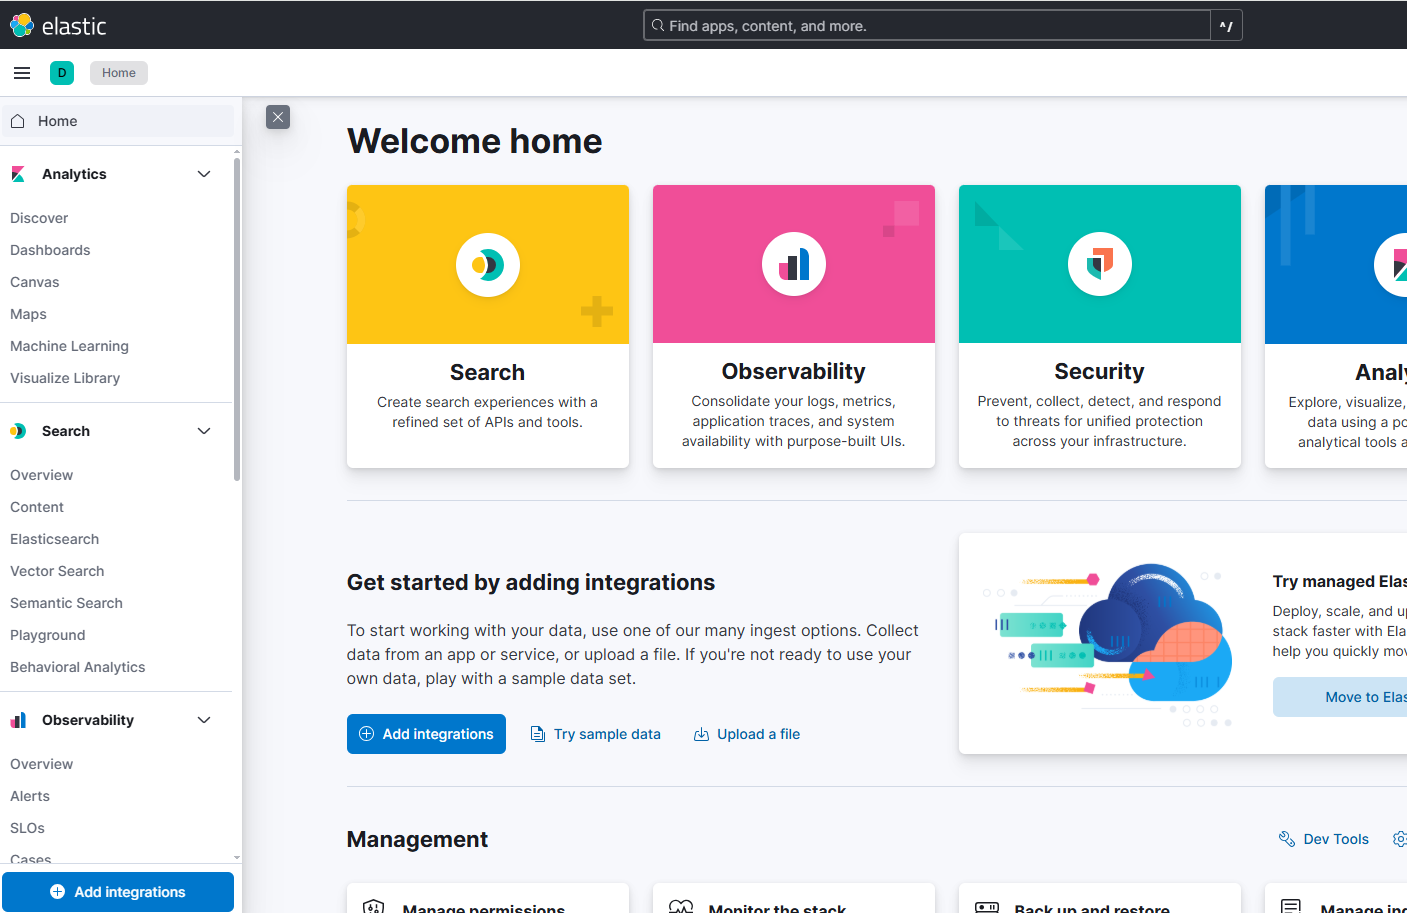
Task: Click the Manage permissions shield icon
Action: click(374, 906)
